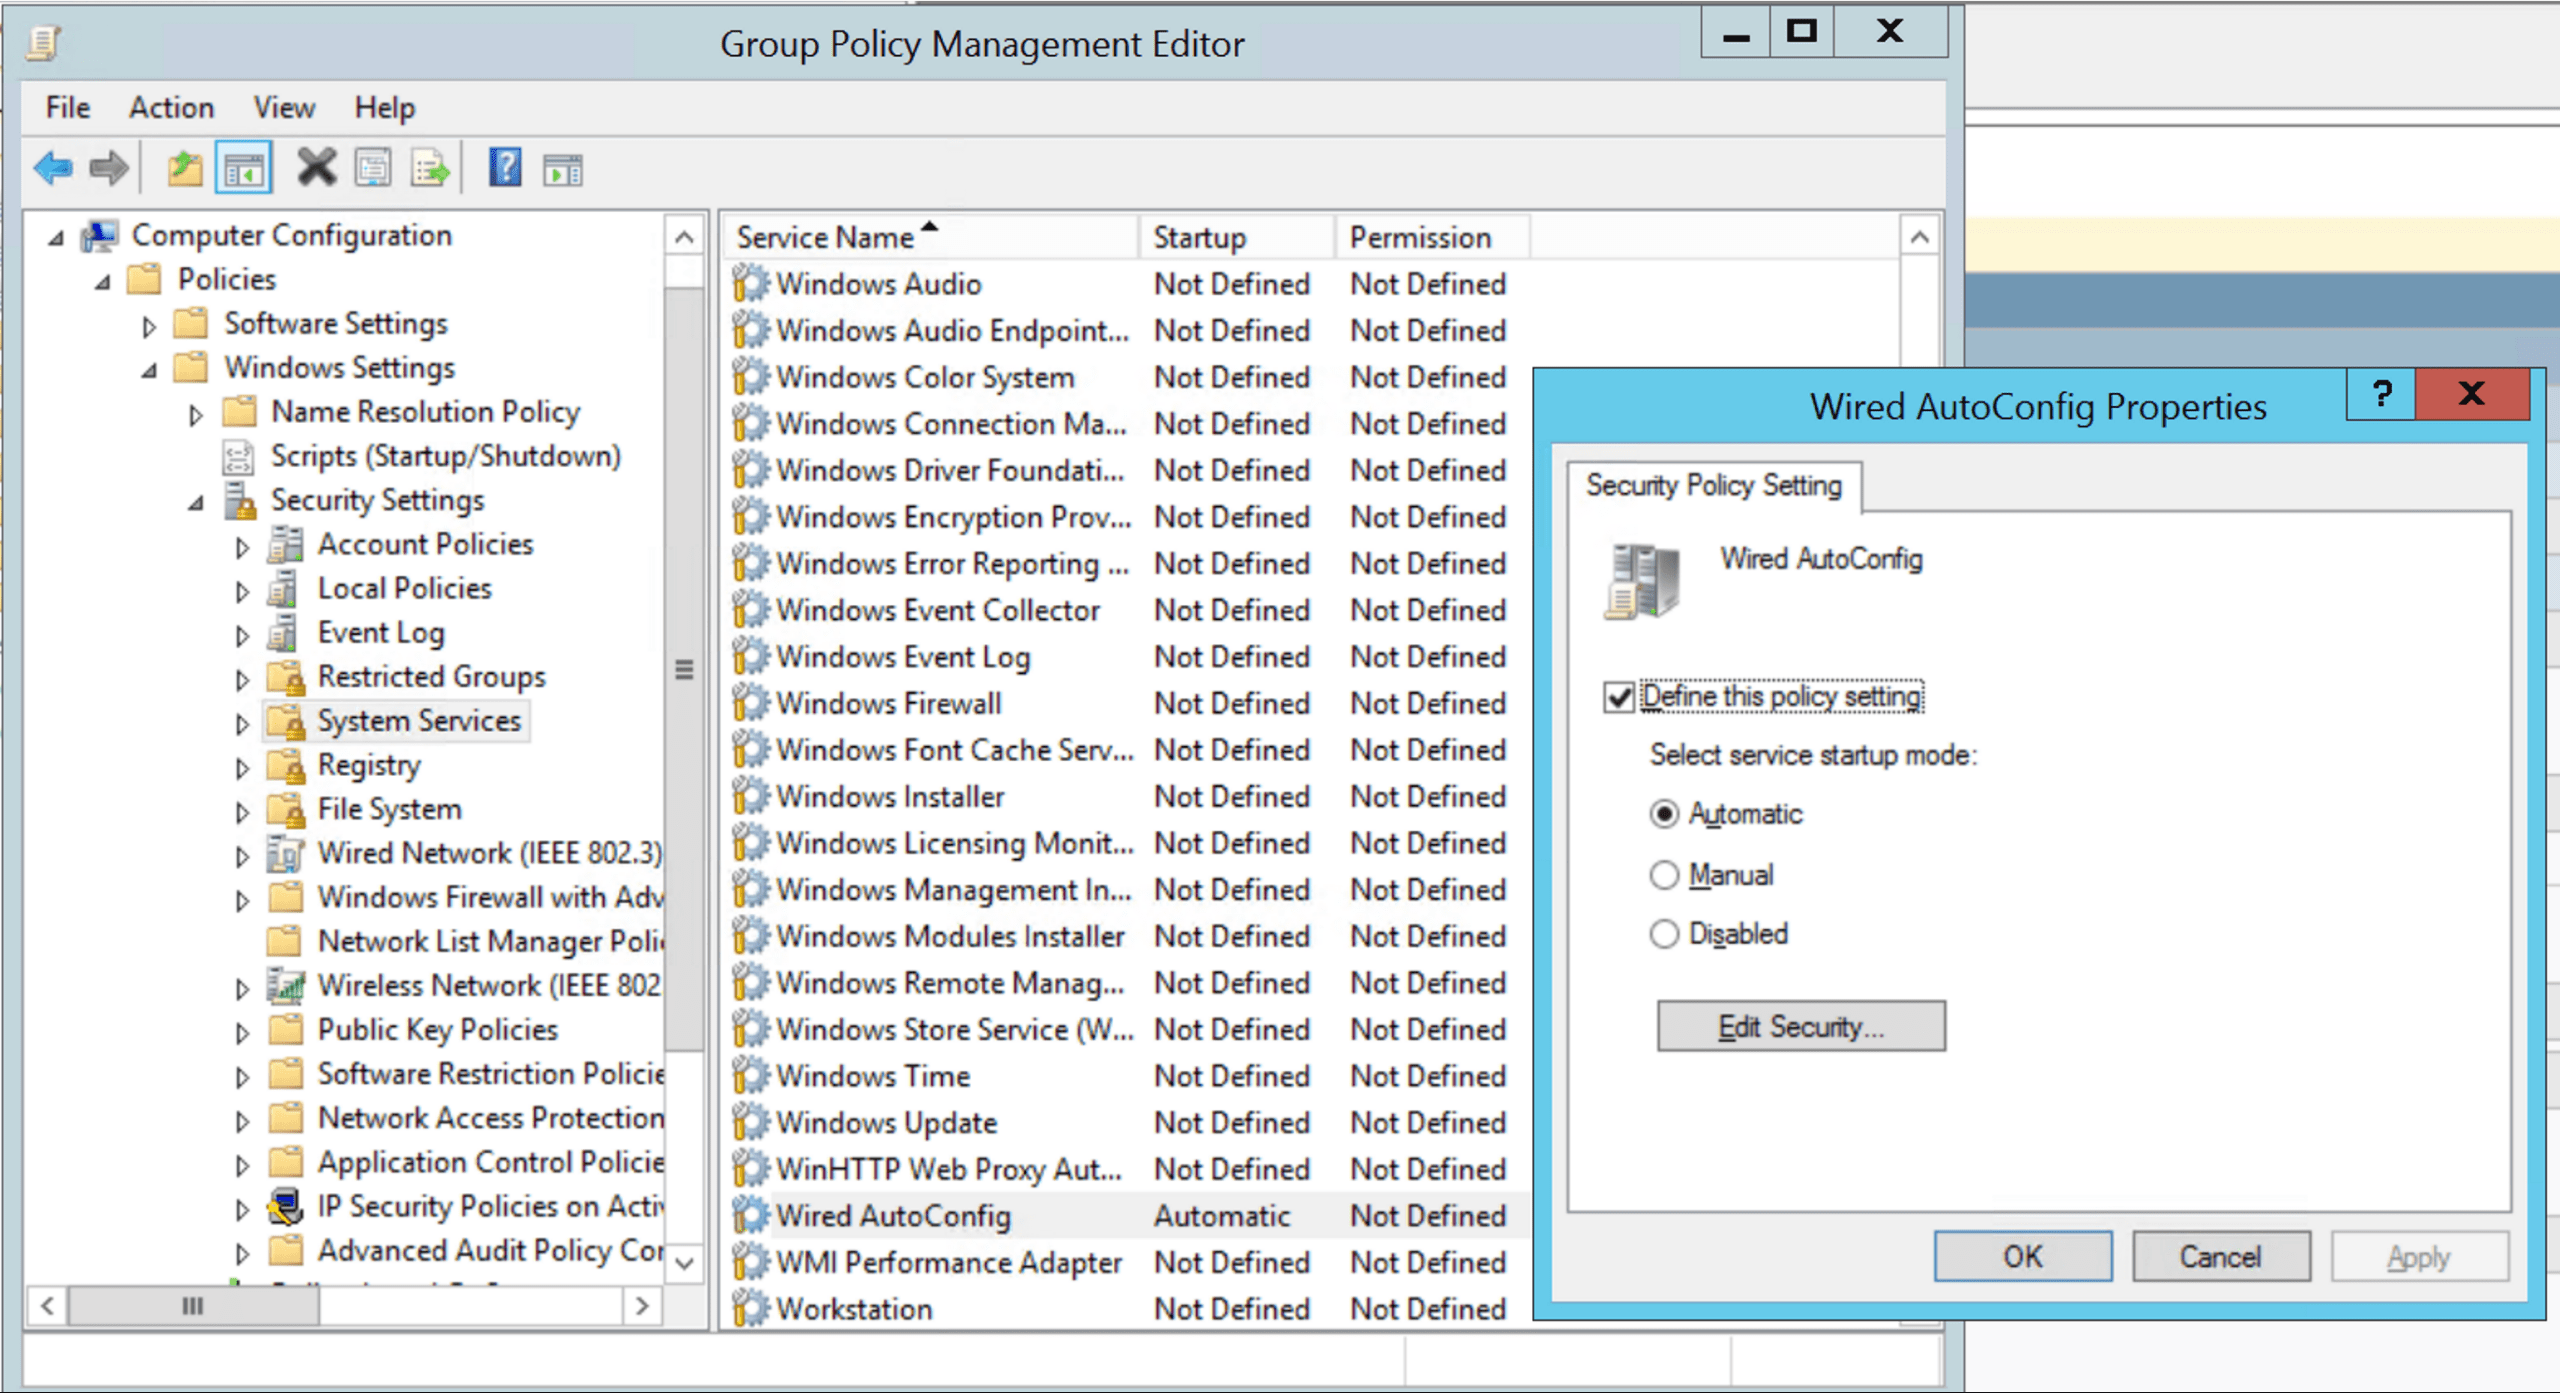Click the Export List toolbar icon
The image size is (2560, 1393).
pyautogui.click(x=430, y=168)
